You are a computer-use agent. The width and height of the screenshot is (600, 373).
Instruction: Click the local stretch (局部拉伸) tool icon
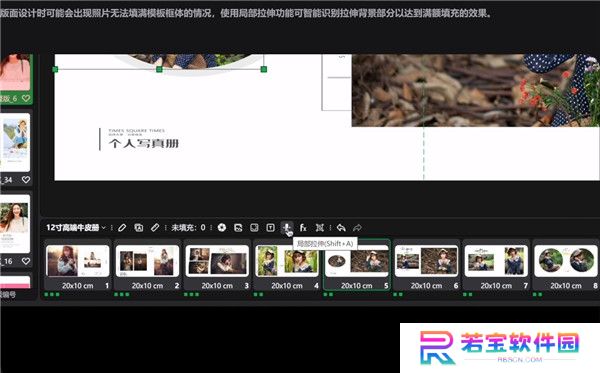point(287,228)
